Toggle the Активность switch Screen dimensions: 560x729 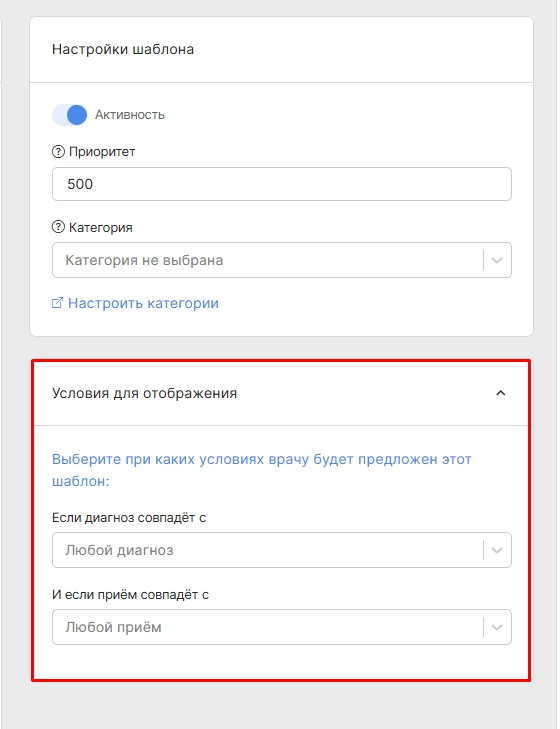click(x=69, y=115)
